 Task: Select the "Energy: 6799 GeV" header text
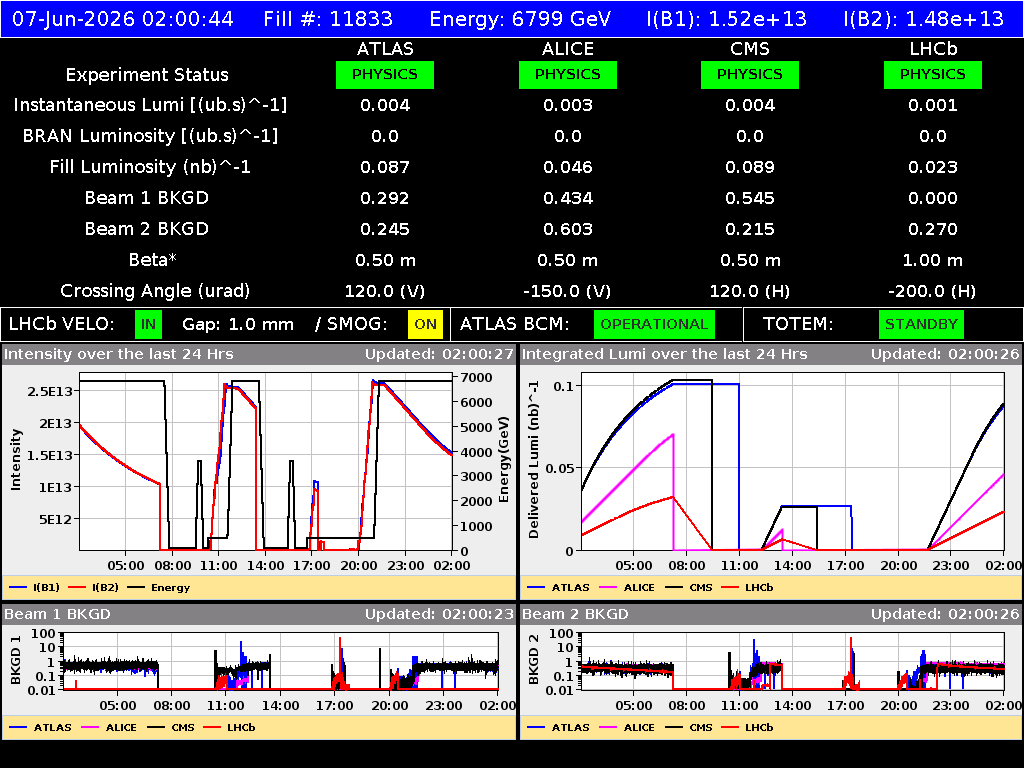point(520,19)
